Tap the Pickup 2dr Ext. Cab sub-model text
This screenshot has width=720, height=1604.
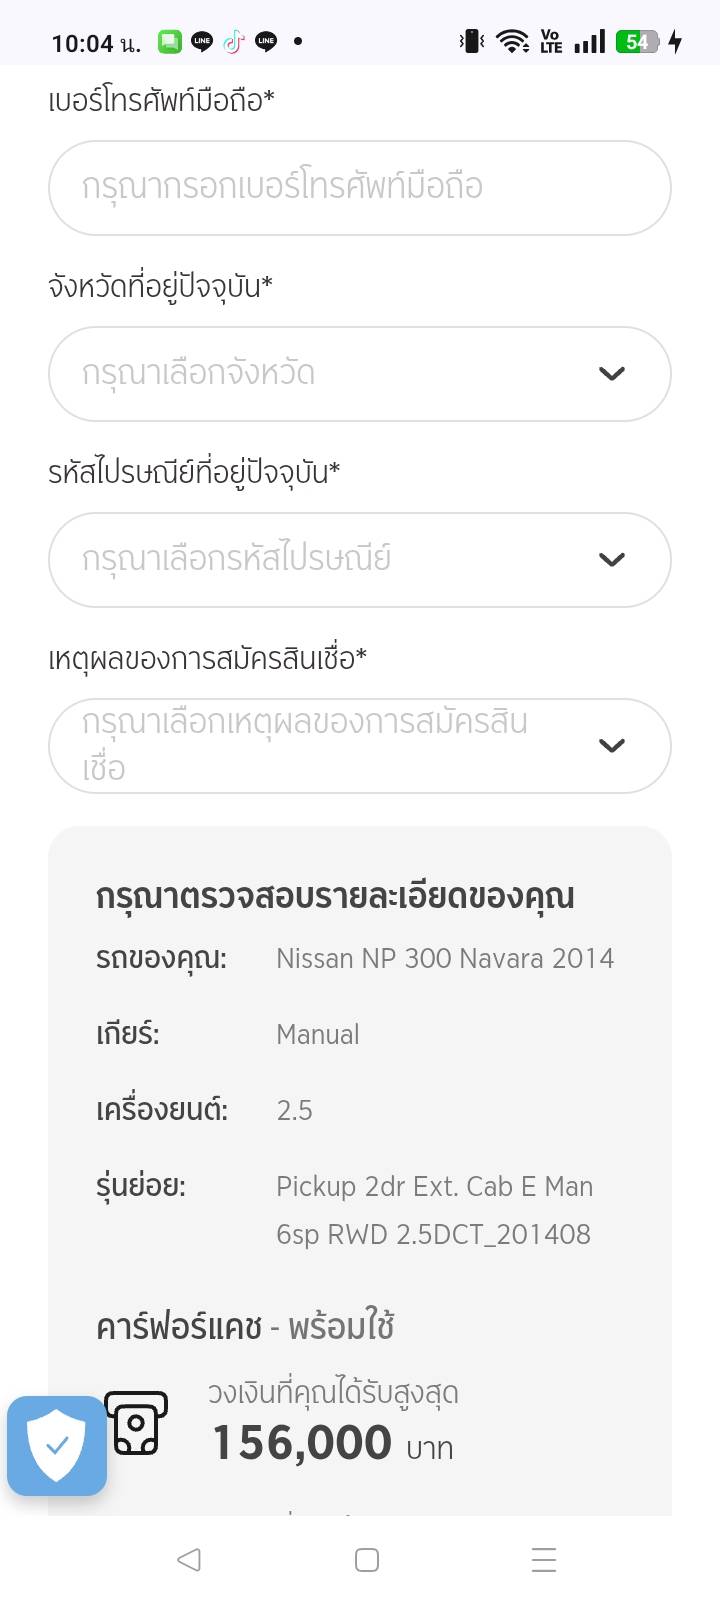(x=434, y=1210)
